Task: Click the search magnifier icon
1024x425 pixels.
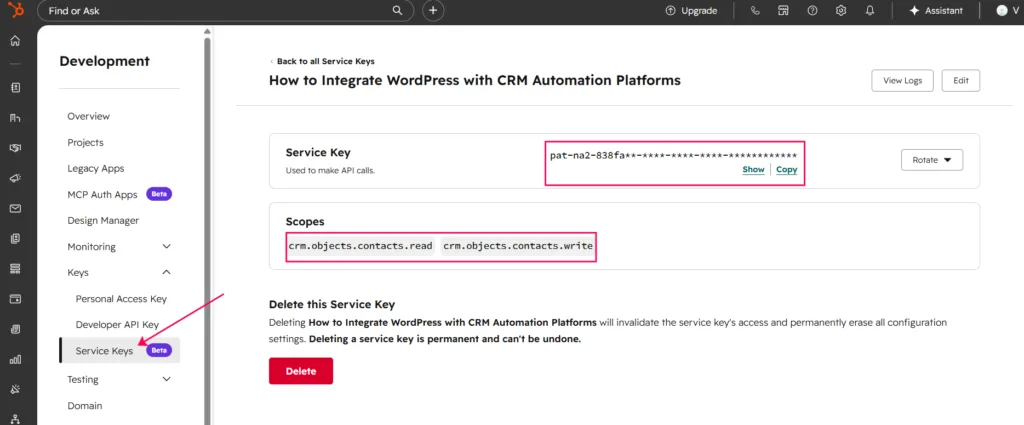Action: pos(397,10)
